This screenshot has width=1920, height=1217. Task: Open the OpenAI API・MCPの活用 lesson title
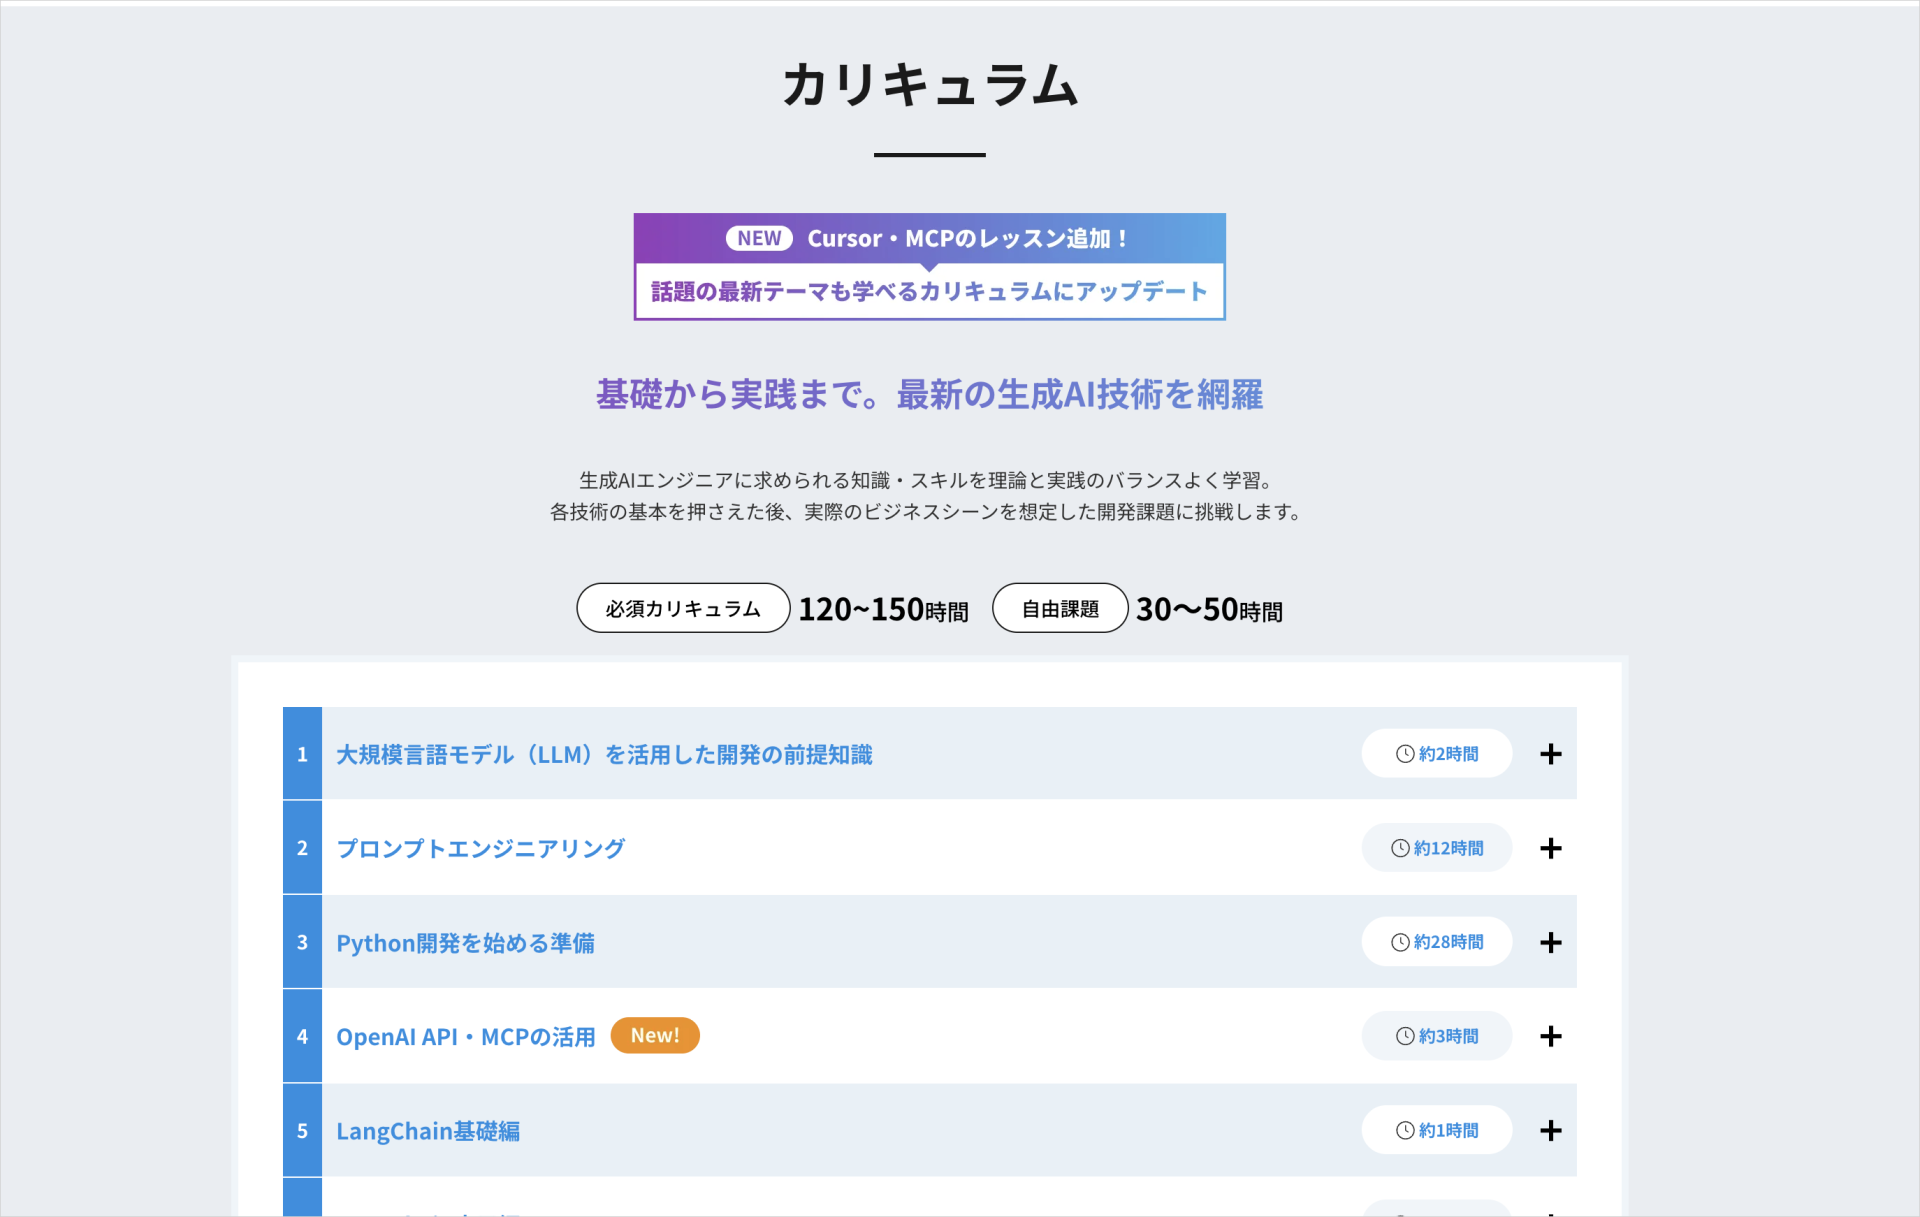pyautogui.click(x=465, y=1037)
